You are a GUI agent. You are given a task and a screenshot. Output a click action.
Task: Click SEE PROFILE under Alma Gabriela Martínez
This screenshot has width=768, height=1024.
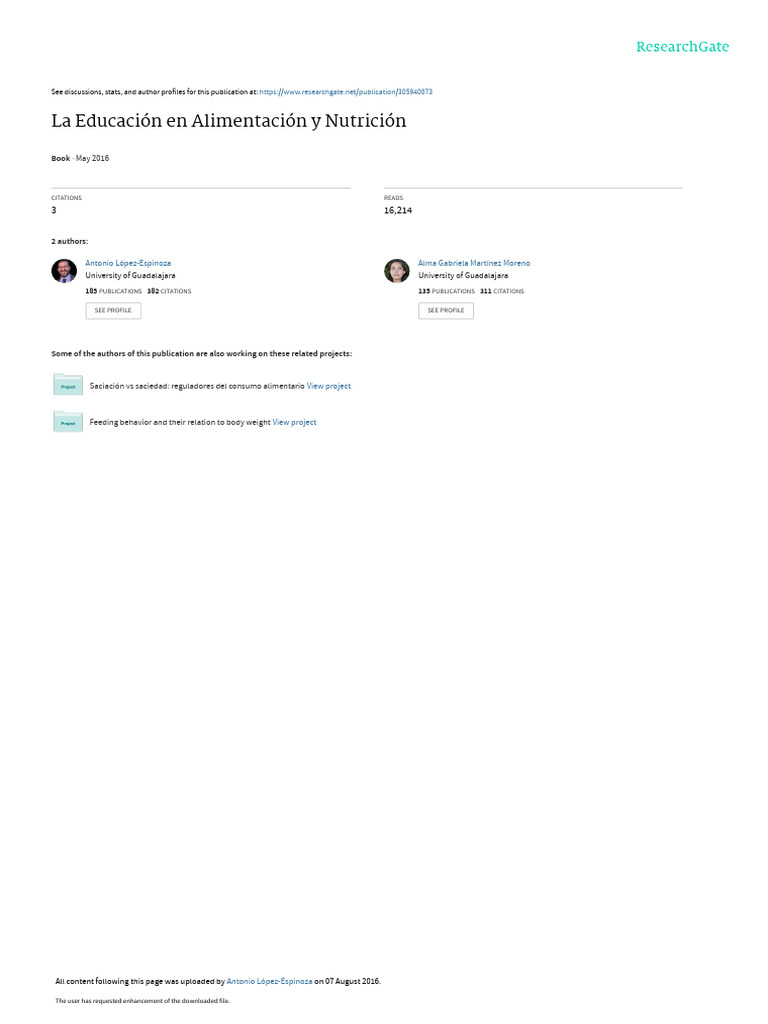(446, 310)
